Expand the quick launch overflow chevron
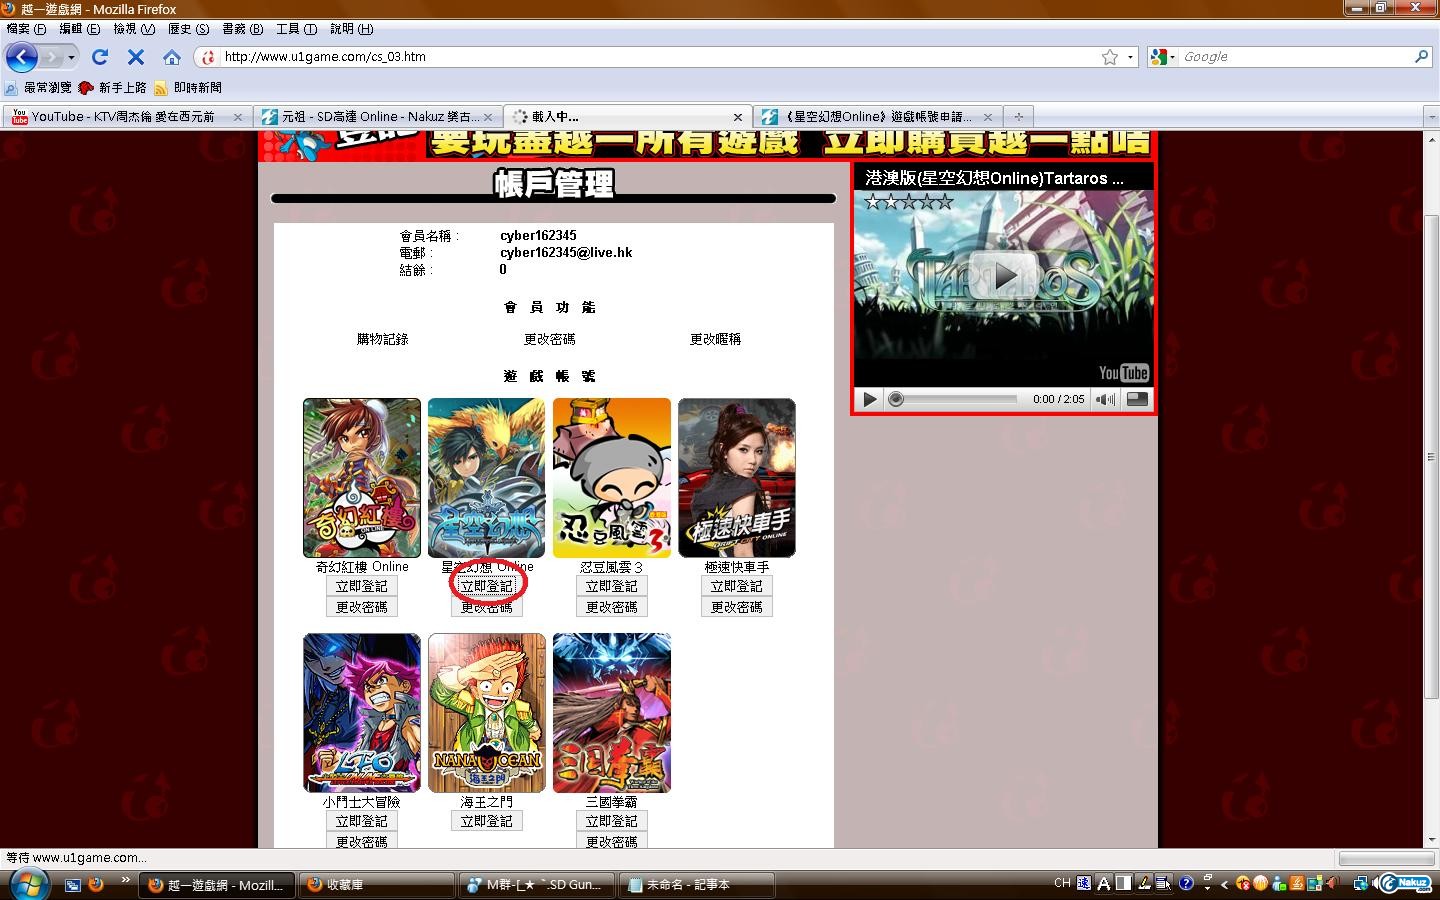Image resolution: width=1440 pixels, height=900 pixels. (x=125, y=880)
